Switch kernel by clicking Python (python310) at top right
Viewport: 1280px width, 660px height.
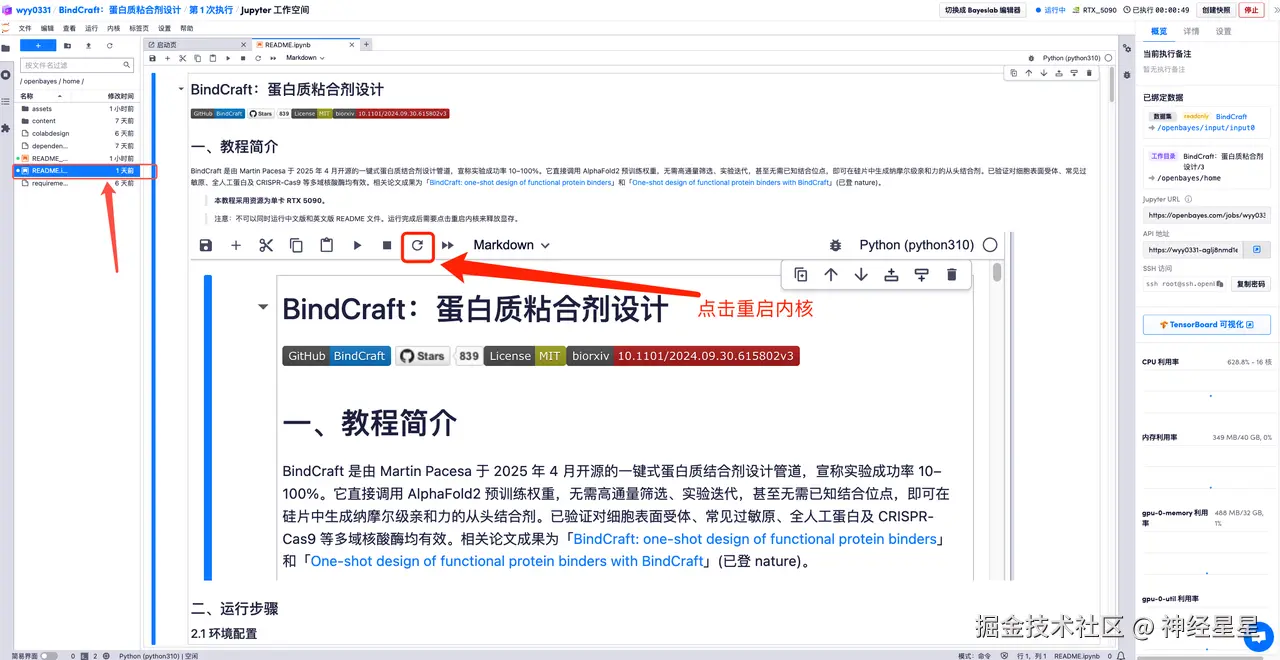1072,58
